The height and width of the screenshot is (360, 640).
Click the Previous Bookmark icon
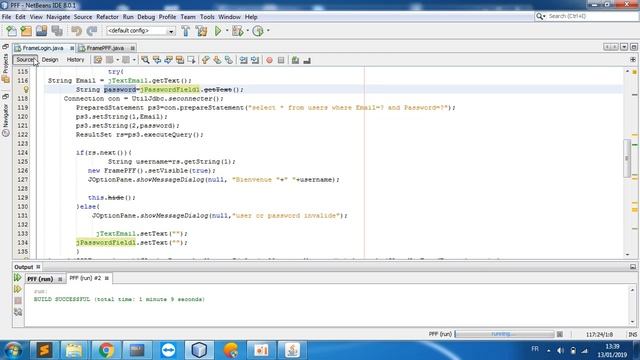tap(205, 60)
